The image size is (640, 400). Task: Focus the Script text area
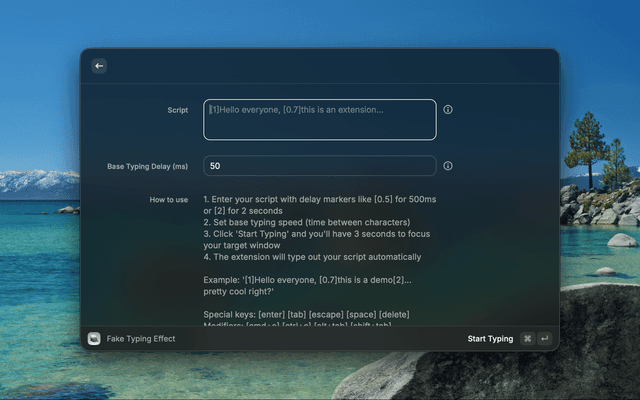point(320,120)
